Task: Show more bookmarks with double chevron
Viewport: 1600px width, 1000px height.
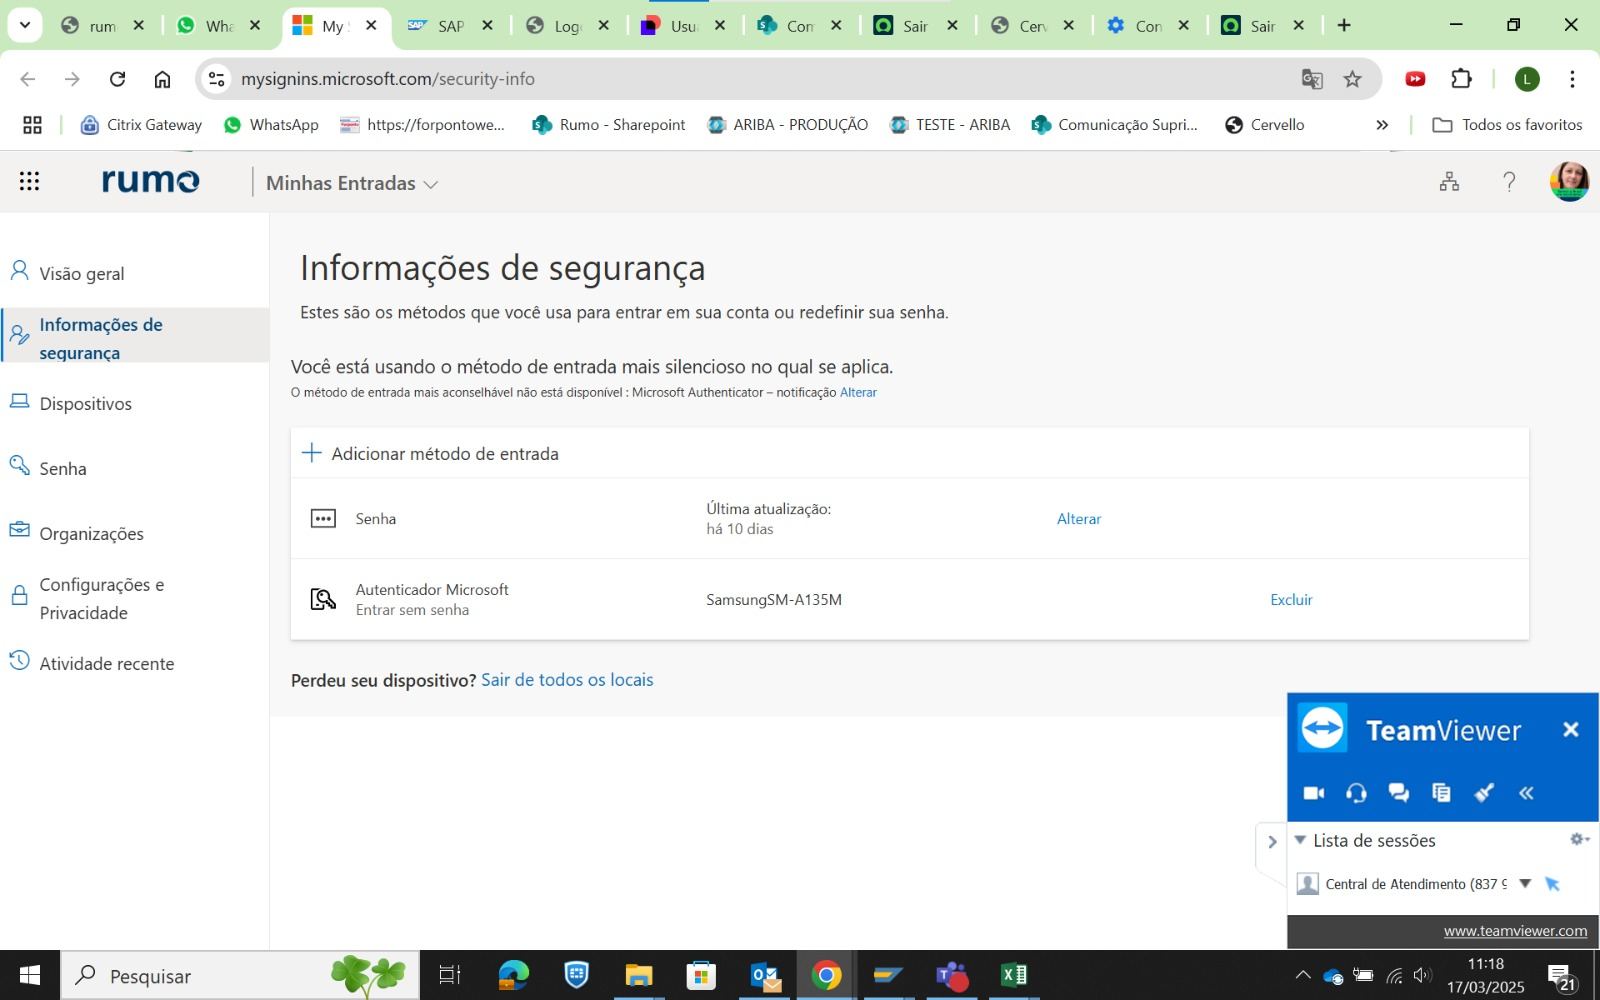Action: pyautogui.click(x=1382, y=124)
